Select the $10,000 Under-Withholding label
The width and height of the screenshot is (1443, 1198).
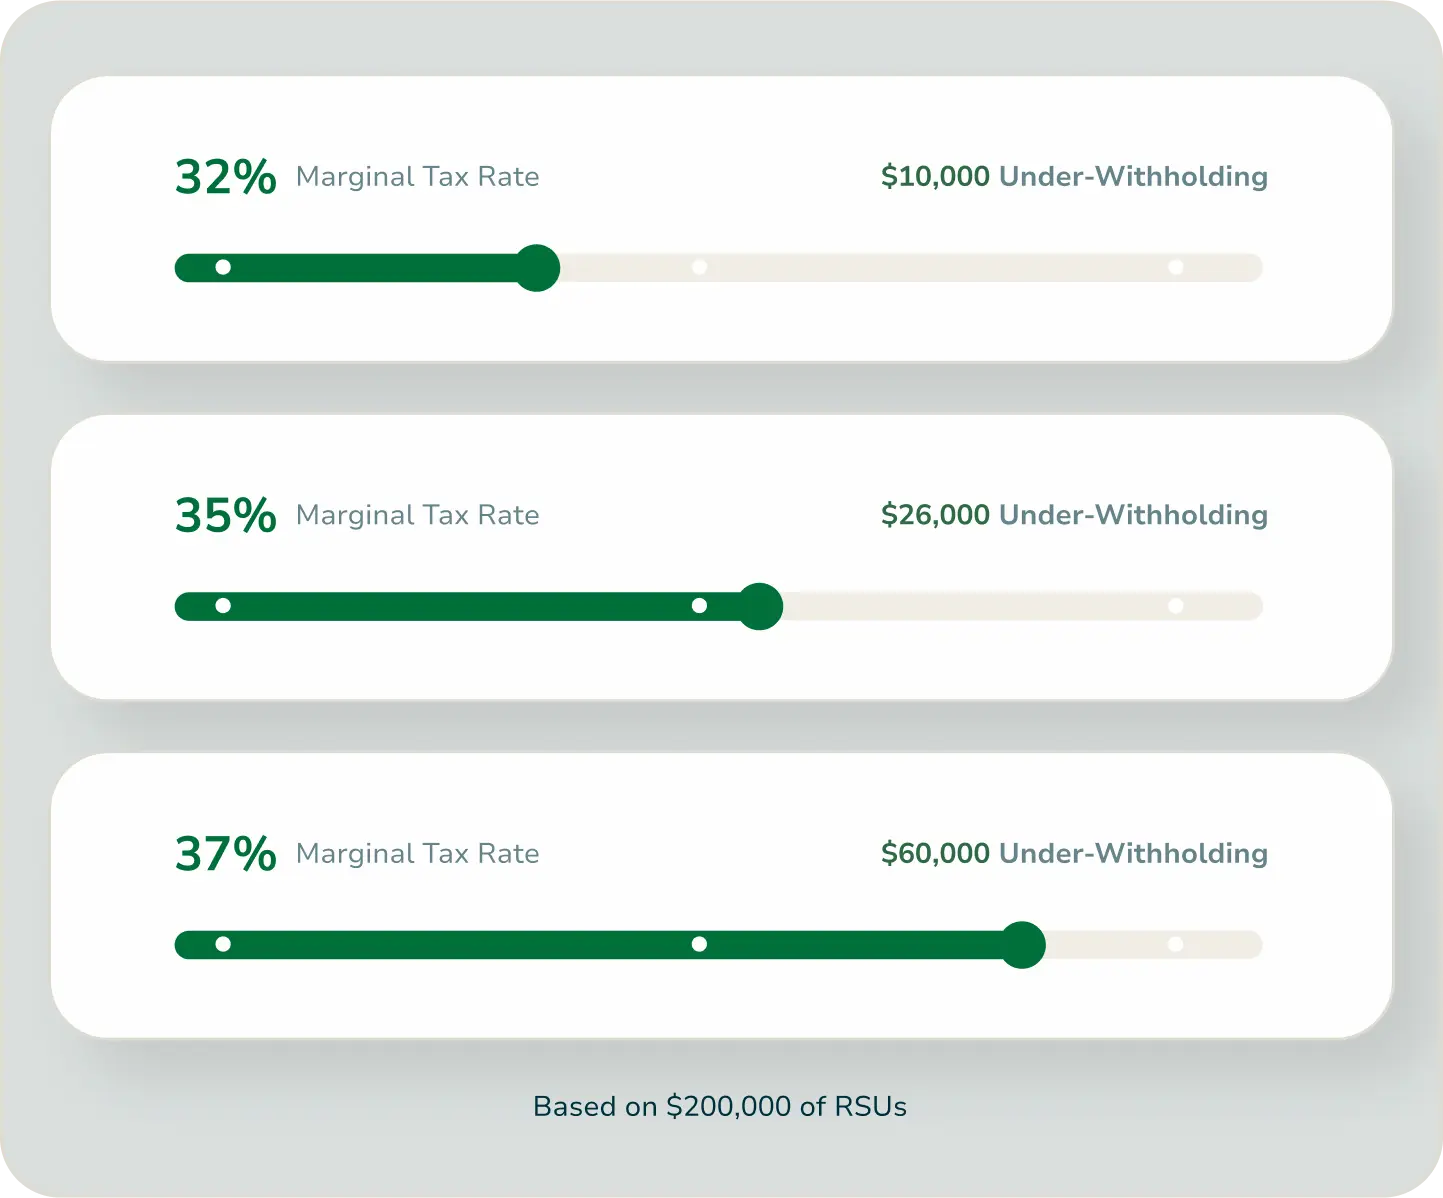(x=1074, y=177)
